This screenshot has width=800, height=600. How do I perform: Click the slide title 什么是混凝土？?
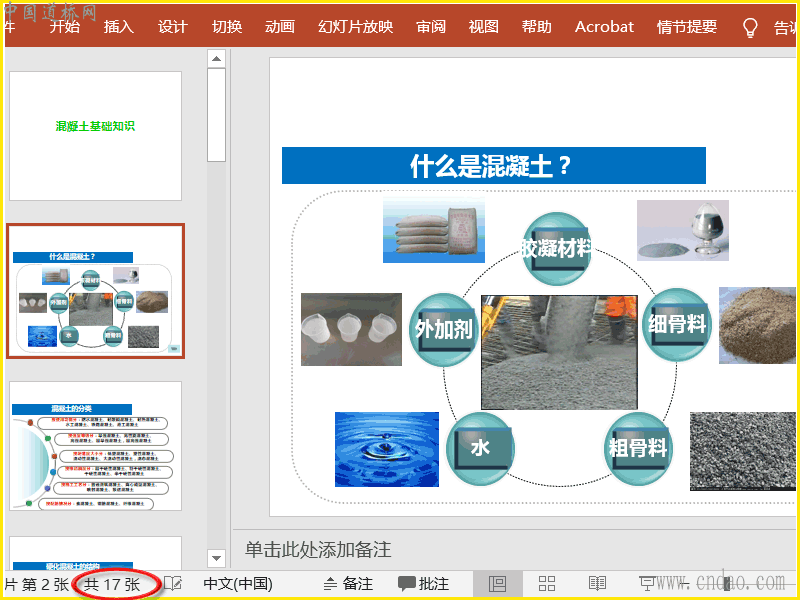tap(493, 165)
